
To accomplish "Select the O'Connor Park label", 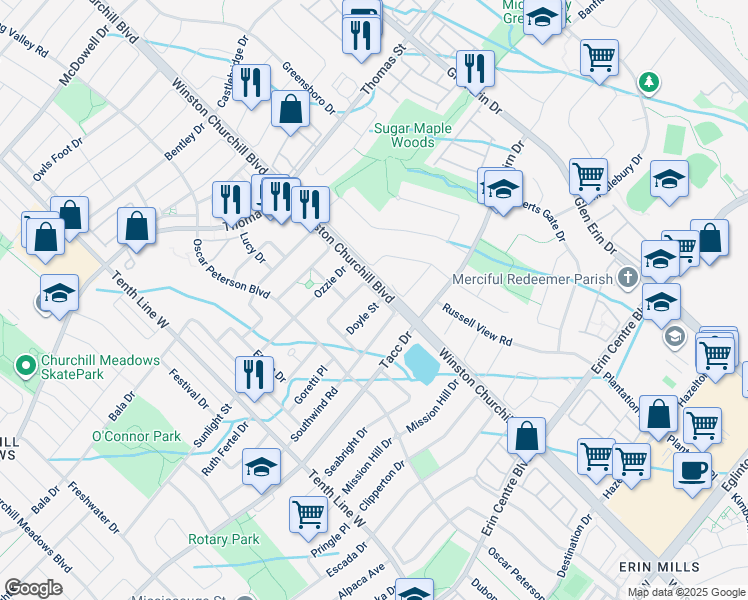I will [x=136, y=436].
